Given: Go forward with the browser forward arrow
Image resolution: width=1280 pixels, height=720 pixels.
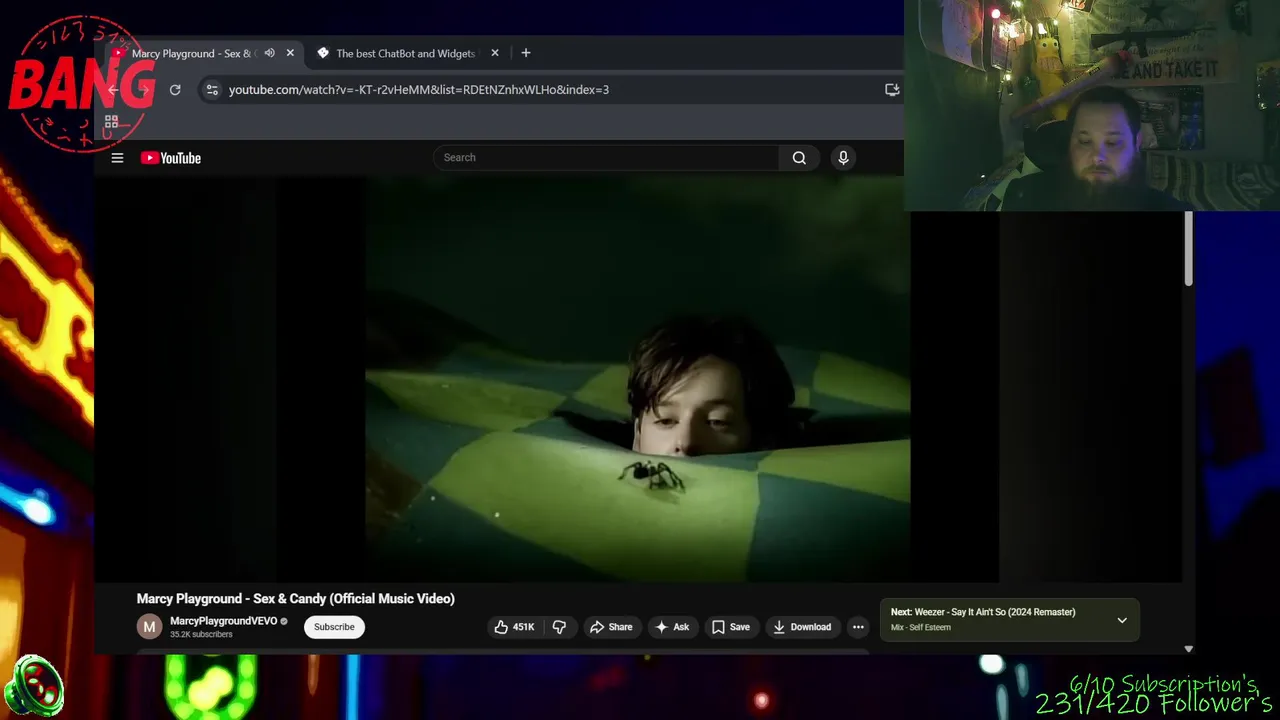Looking at the screenshot, I should tap(144, 90).
